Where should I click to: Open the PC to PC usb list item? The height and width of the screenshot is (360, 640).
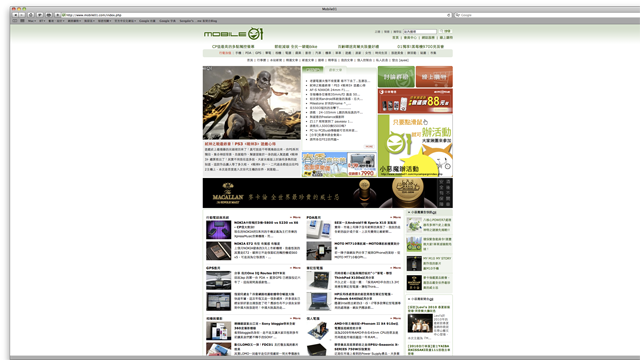pos(333,130)
